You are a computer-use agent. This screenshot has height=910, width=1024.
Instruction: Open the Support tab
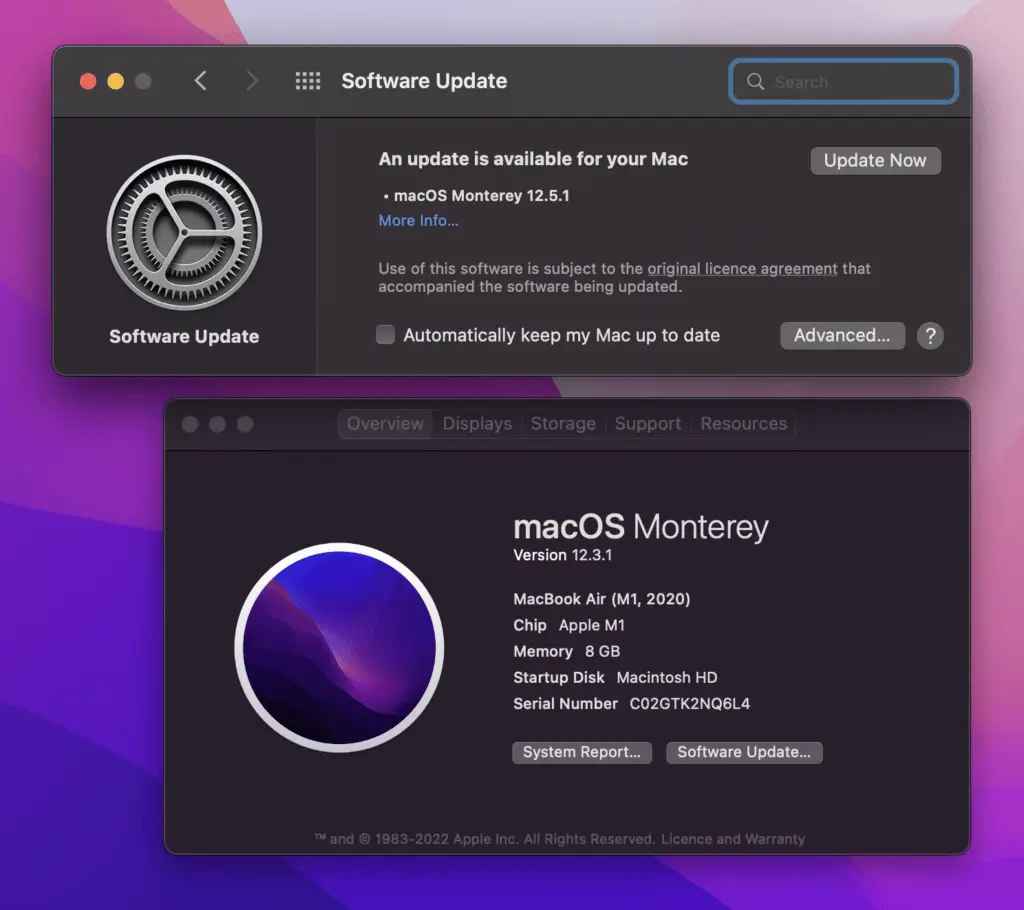click(x=648, y=424)
